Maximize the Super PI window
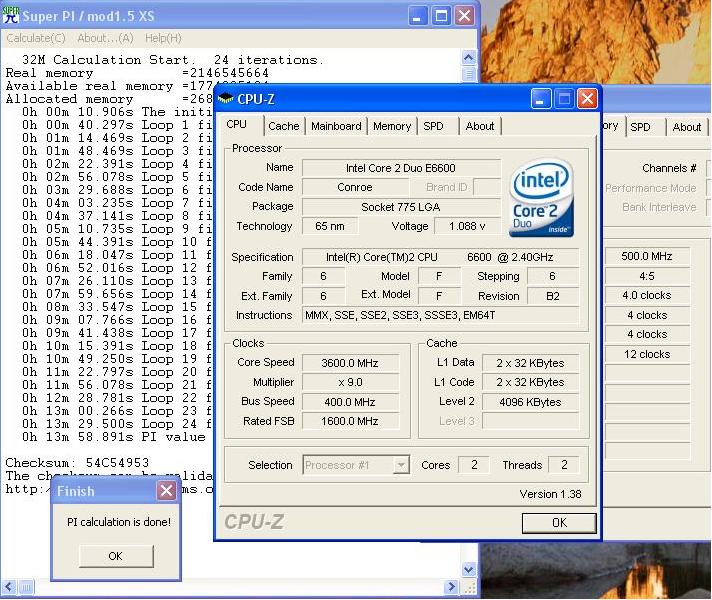The width and height of the screenshot is (712, 600). point(441,15)
